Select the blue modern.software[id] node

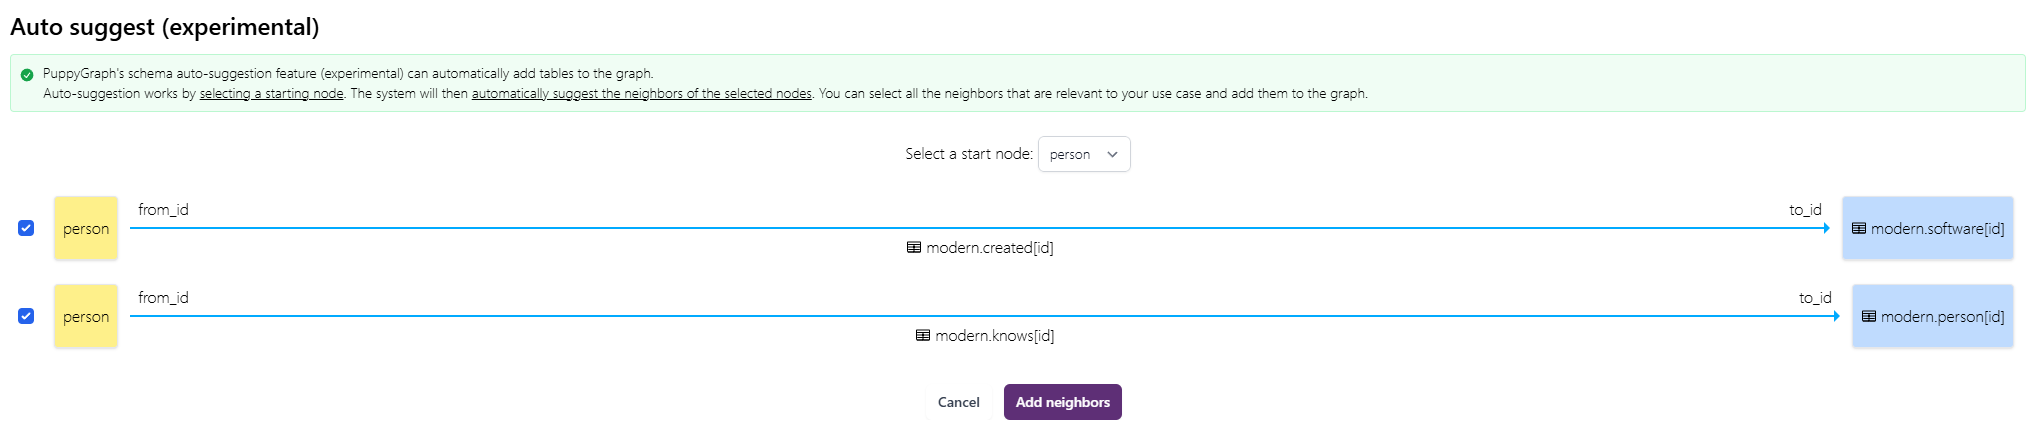point(1928,228)
